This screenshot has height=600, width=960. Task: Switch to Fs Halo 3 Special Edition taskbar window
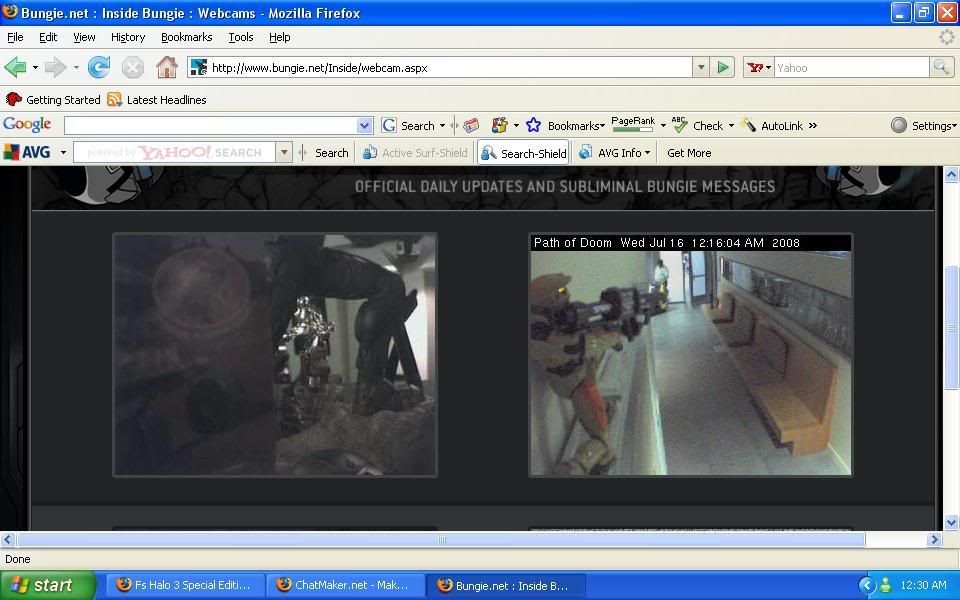tap(186, 585)
